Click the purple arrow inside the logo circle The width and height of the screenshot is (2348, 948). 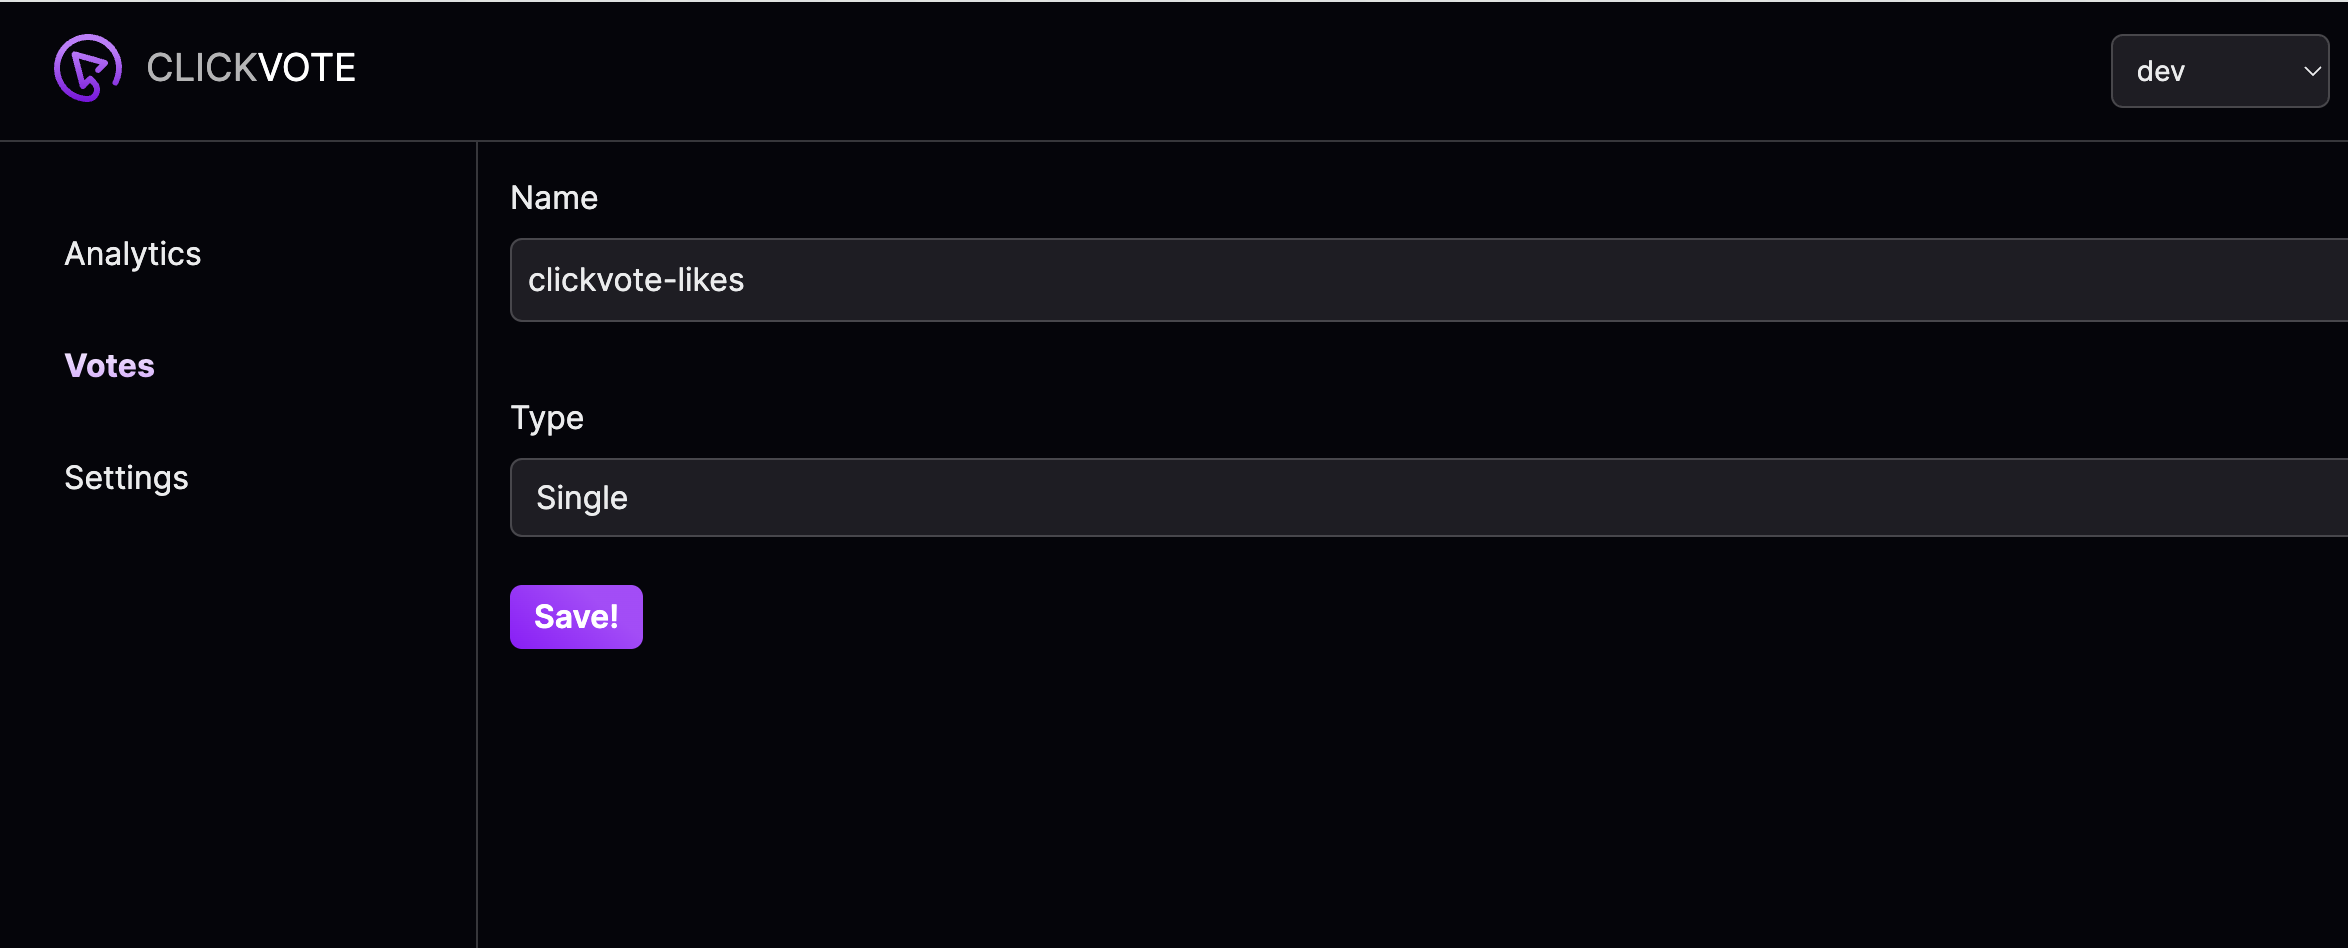86,68
